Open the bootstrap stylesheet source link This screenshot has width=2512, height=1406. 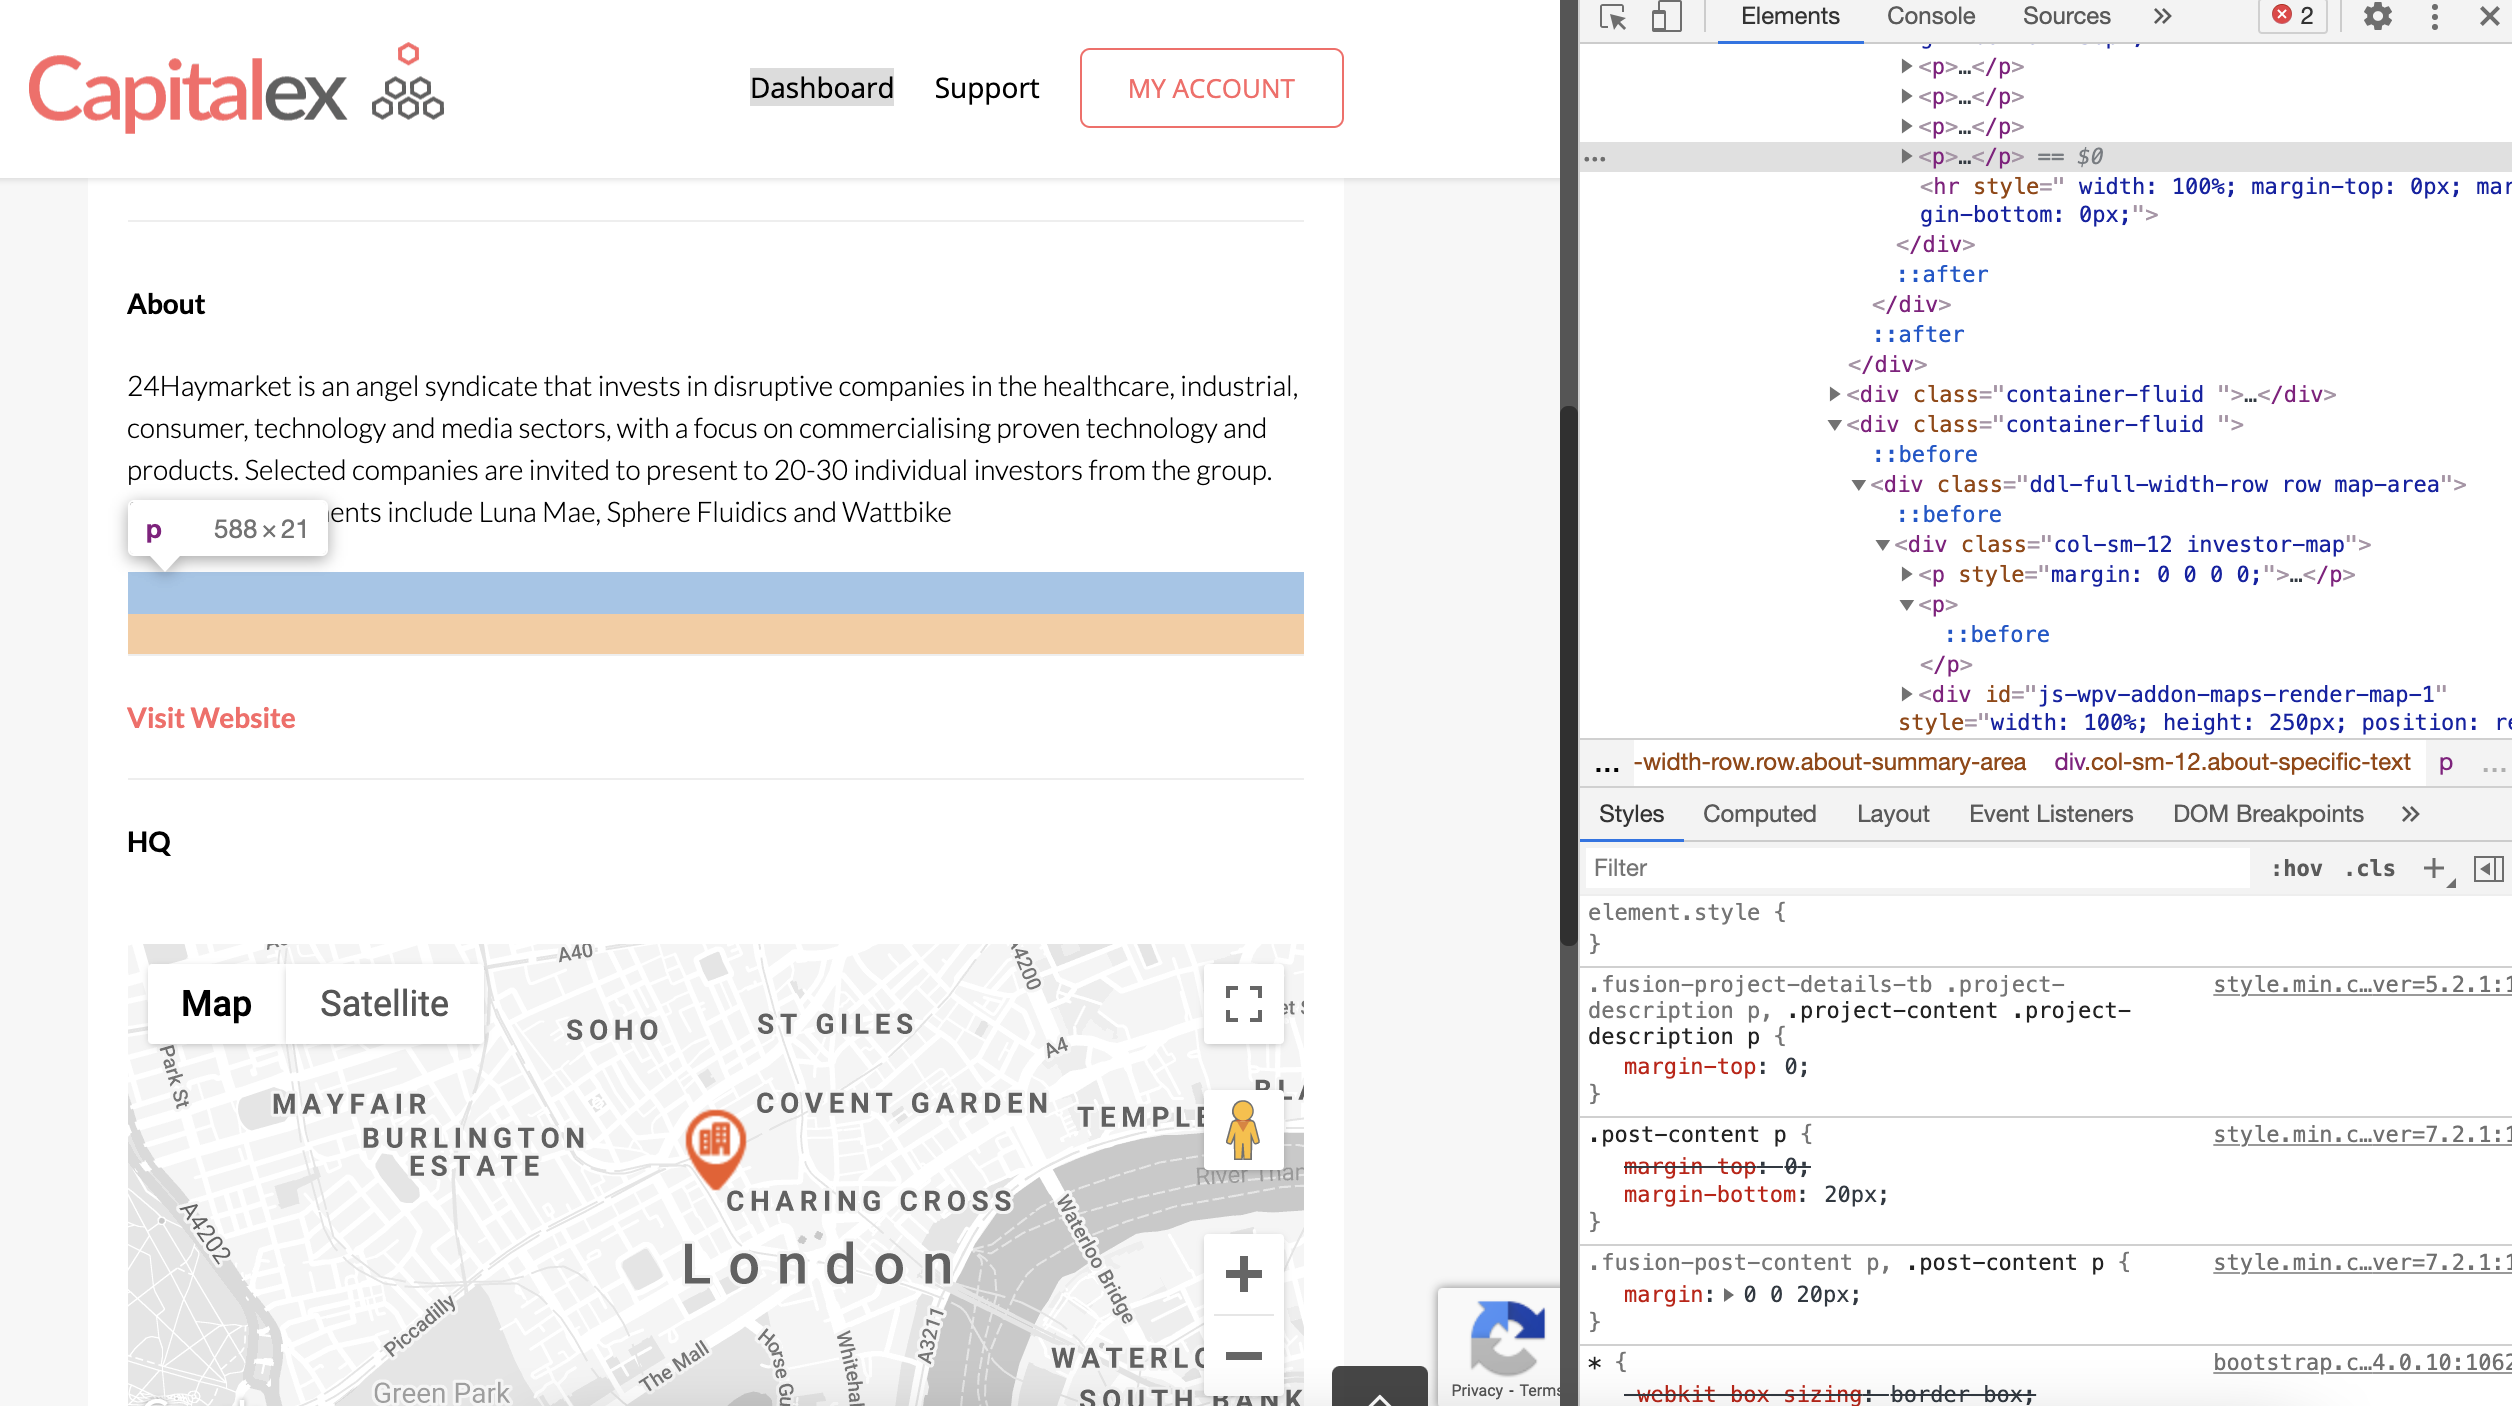[x=2361, y=1362]
